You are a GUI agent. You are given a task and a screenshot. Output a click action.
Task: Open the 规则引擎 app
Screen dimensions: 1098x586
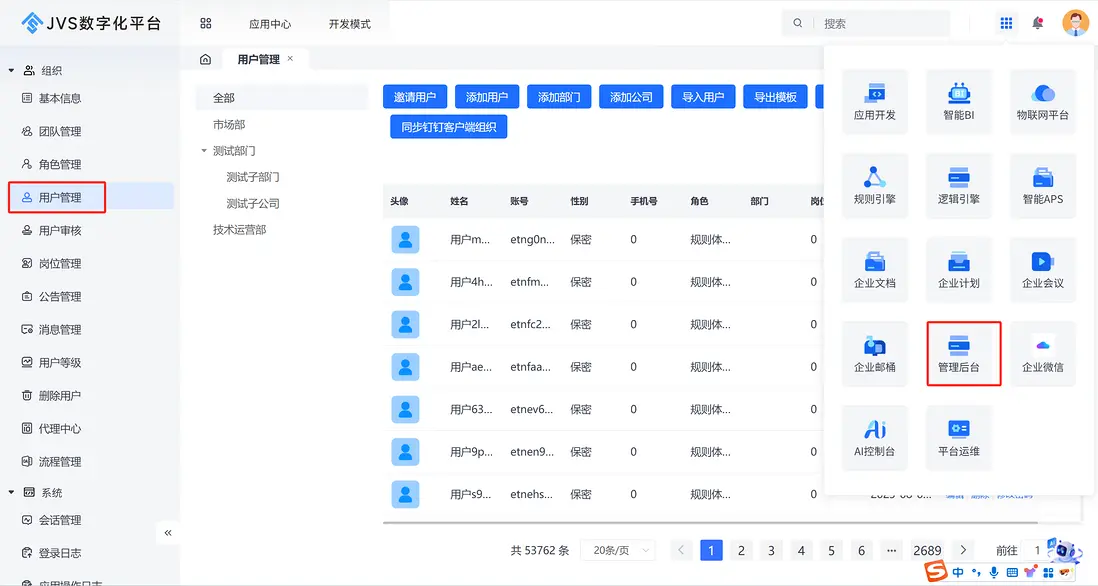[x=875, y=186]
